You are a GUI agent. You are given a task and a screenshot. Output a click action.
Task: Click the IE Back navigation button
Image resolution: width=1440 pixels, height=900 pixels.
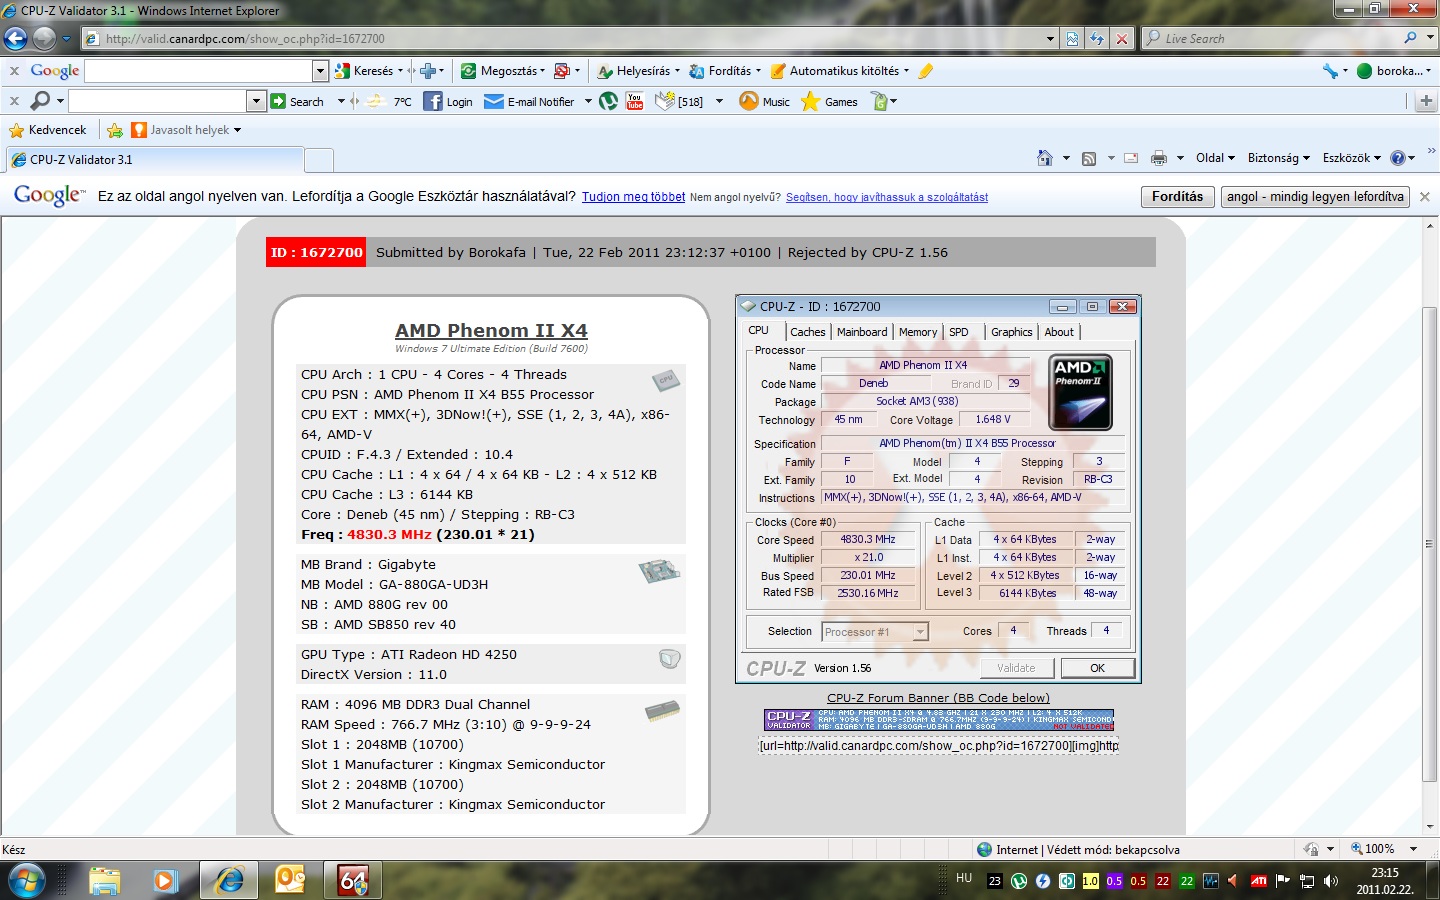click(x=15, y=38)
